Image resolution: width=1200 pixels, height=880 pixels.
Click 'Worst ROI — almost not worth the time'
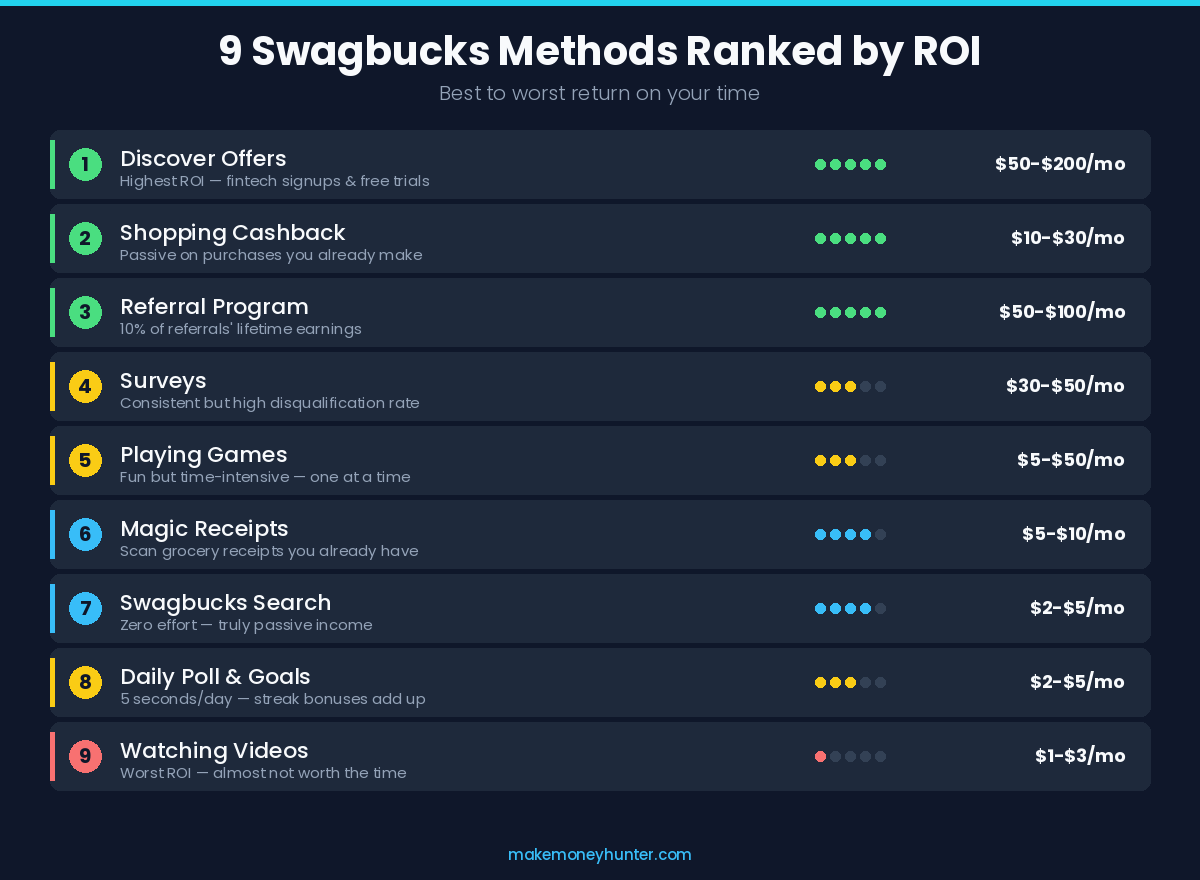263,773
